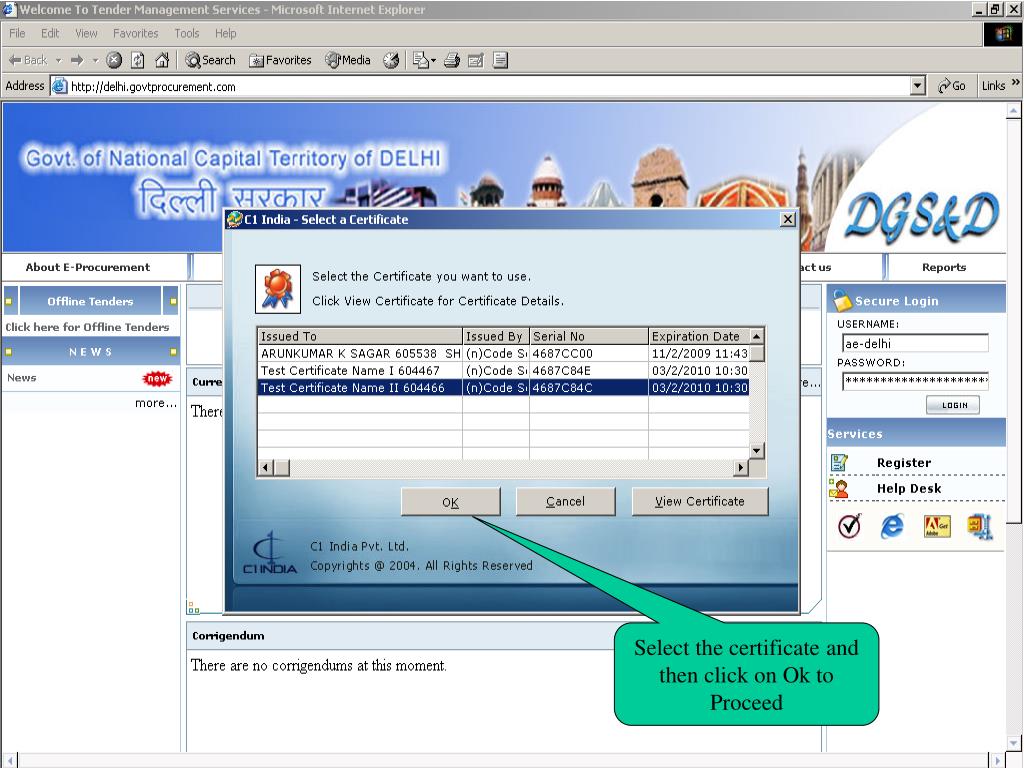
Task: Expand the Links toolbar chevron
Action: point(1015,83)
